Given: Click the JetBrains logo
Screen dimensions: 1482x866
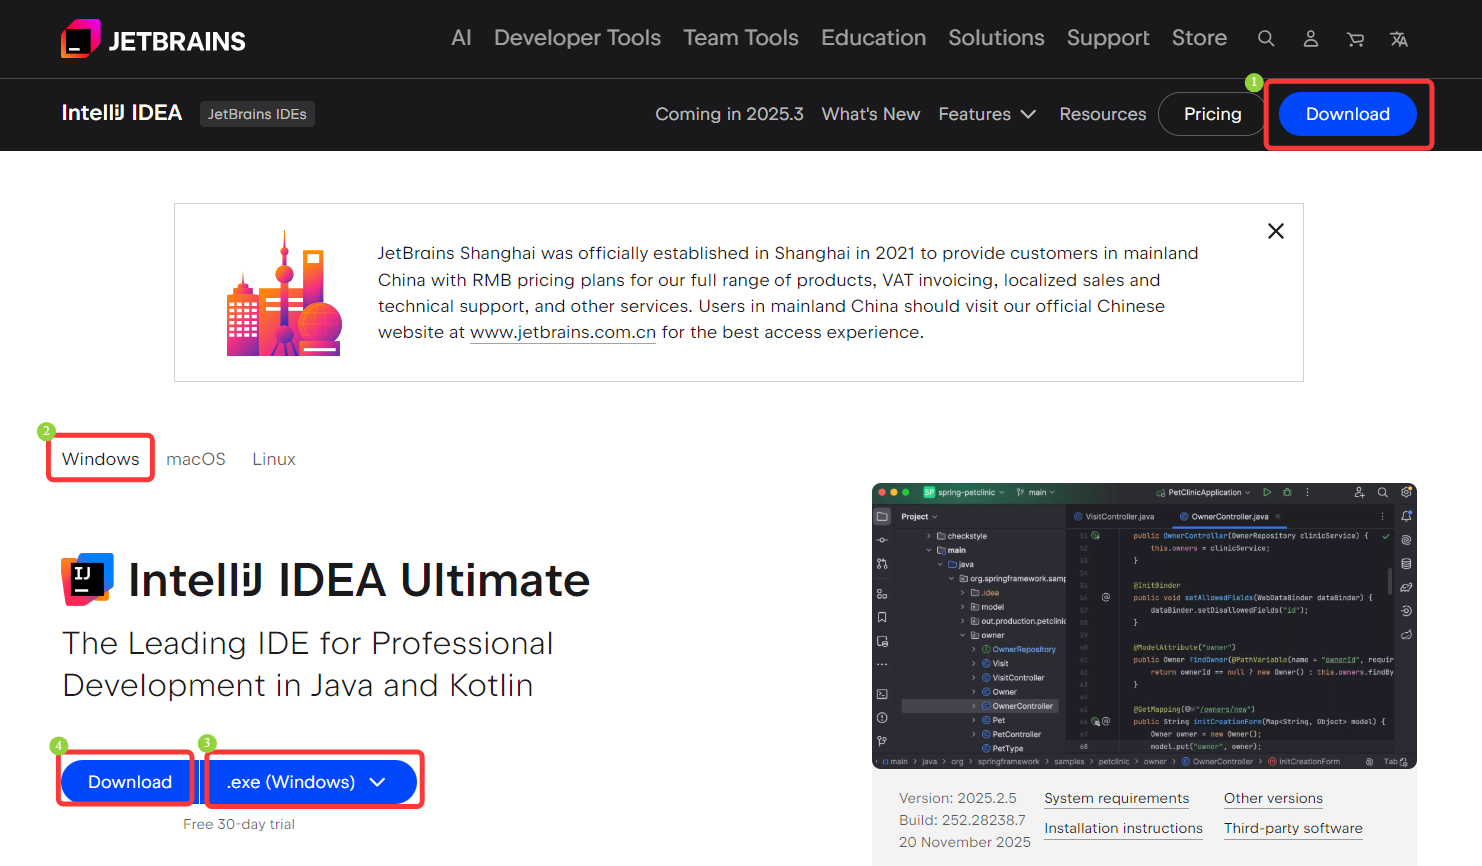Looking at the screenshot, I should (153, 39).
